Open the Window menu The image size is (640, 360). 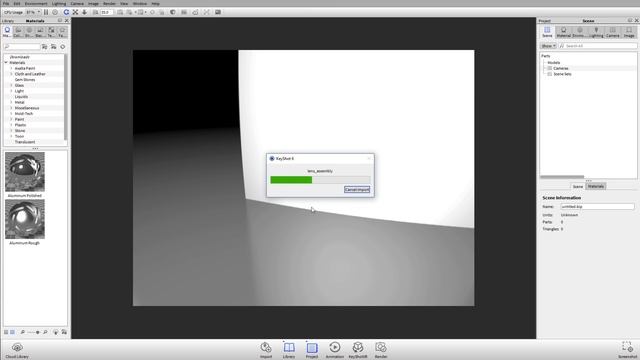click(140, 4)
